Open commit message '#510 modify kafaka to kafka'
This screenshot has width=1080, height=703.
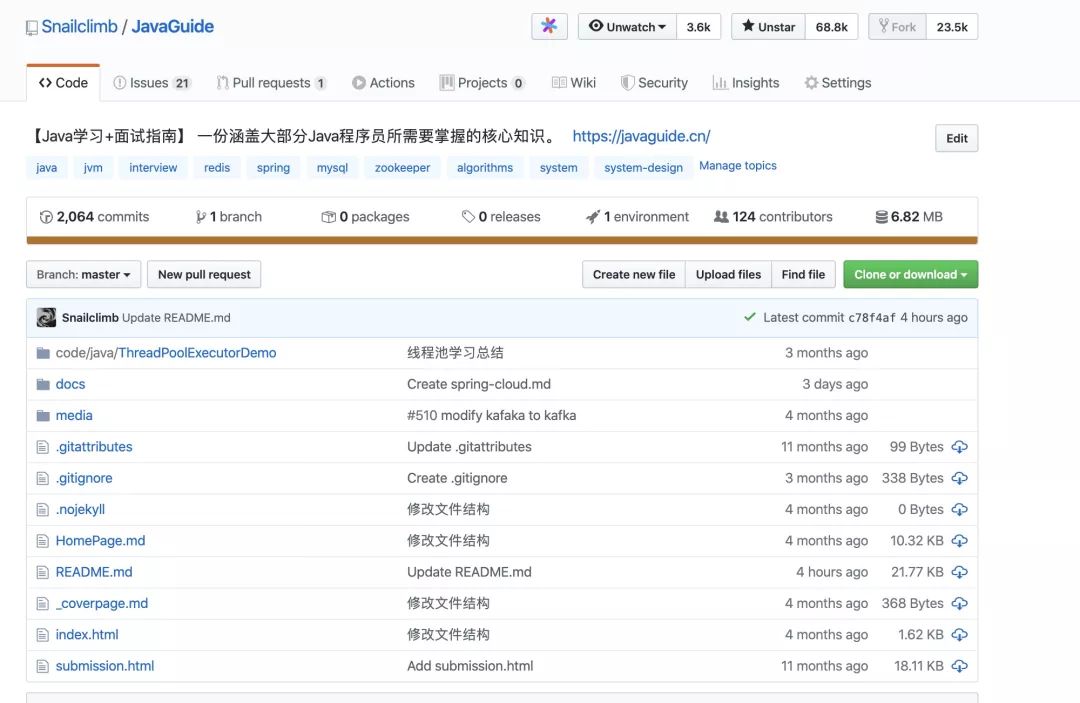click(x=492, y=416)
